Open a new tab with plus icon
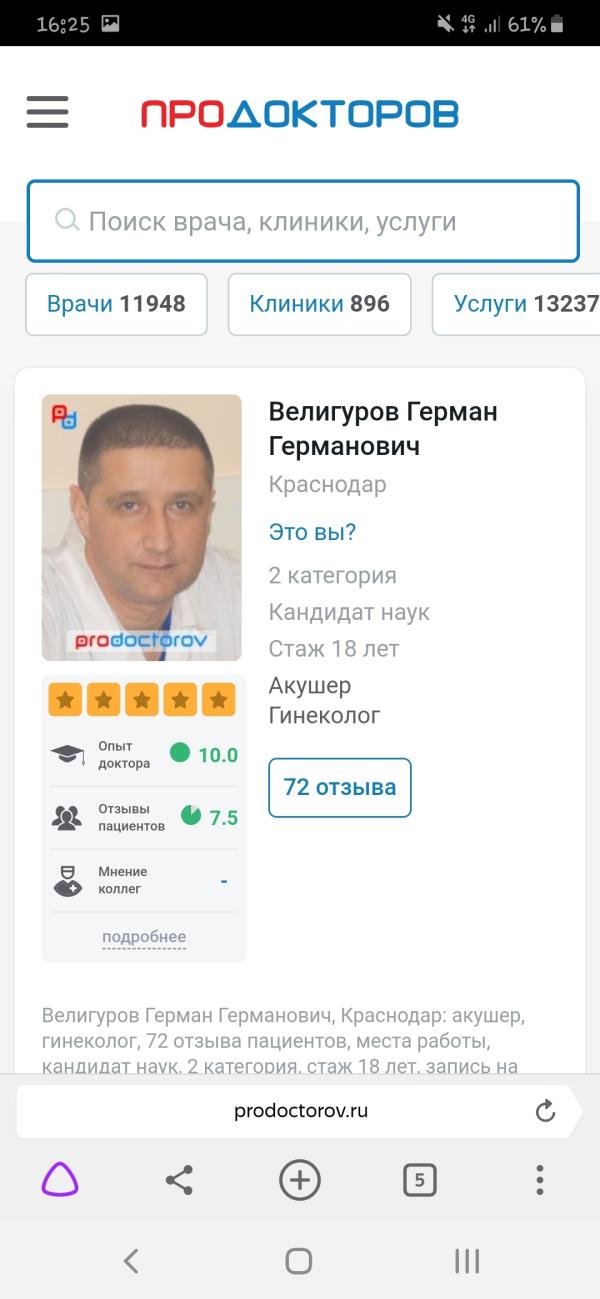Screen dimensions: 600x1299 [x=299, y=1180]
